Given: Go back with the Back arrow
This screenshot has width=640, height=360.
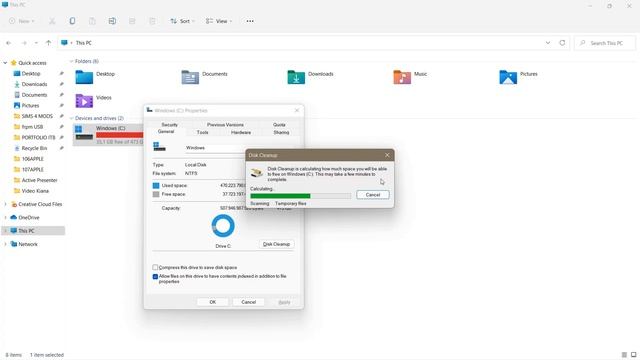Looking at the screenshot, I should click(x=9, y=43).
